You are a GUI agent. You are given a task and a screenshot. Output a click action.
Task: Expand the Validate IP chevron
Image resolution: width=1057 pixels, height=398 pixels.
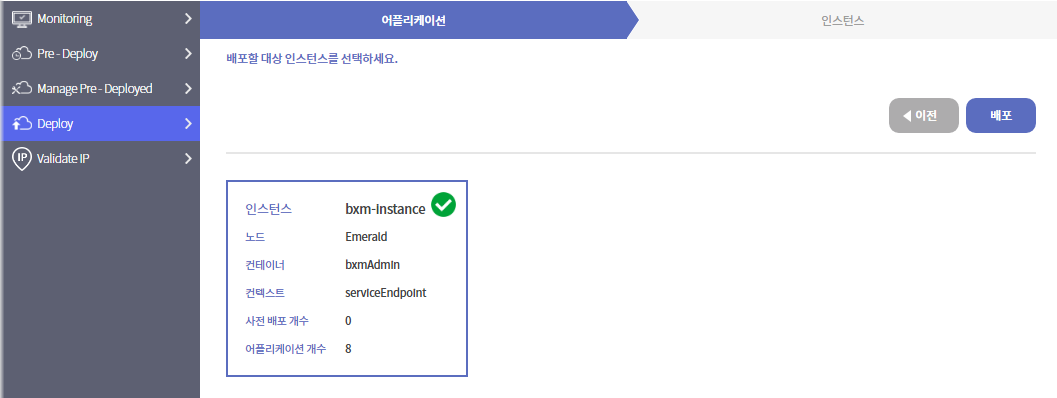188,159
